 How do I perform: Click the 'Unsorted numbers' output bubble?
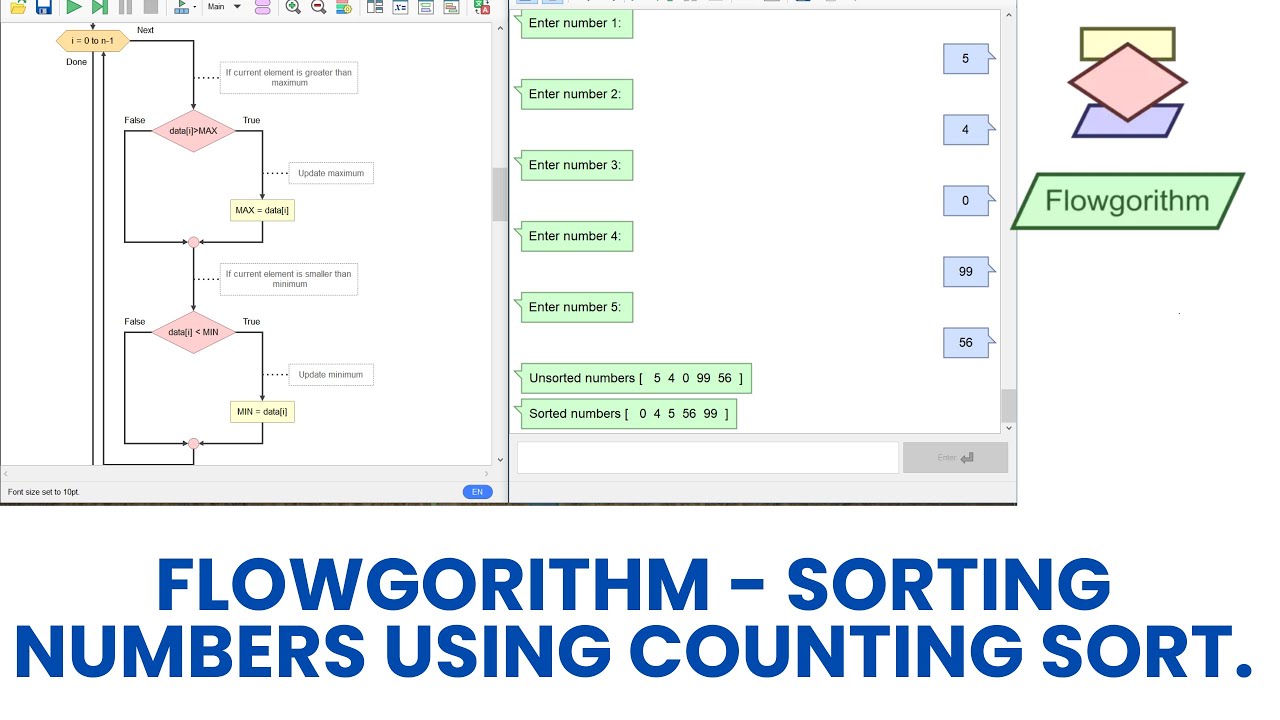click(633, 378)
